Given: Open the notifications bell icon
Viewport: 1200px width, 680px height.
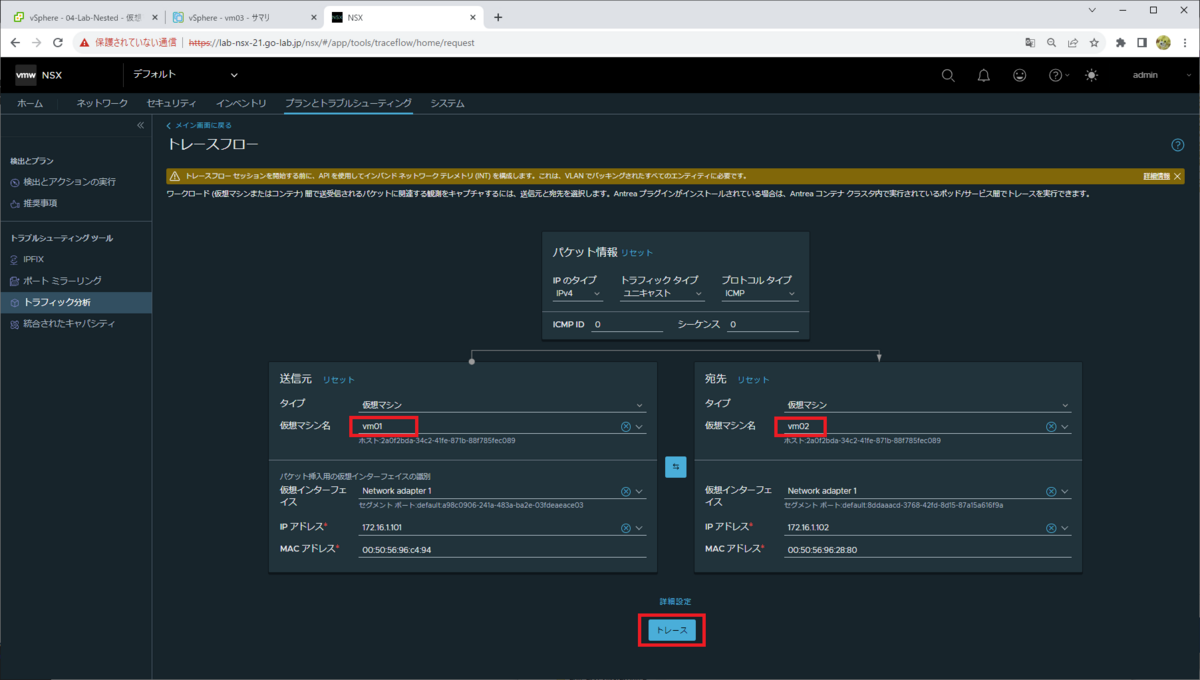Looking at the screenshot, I should 983,75.
